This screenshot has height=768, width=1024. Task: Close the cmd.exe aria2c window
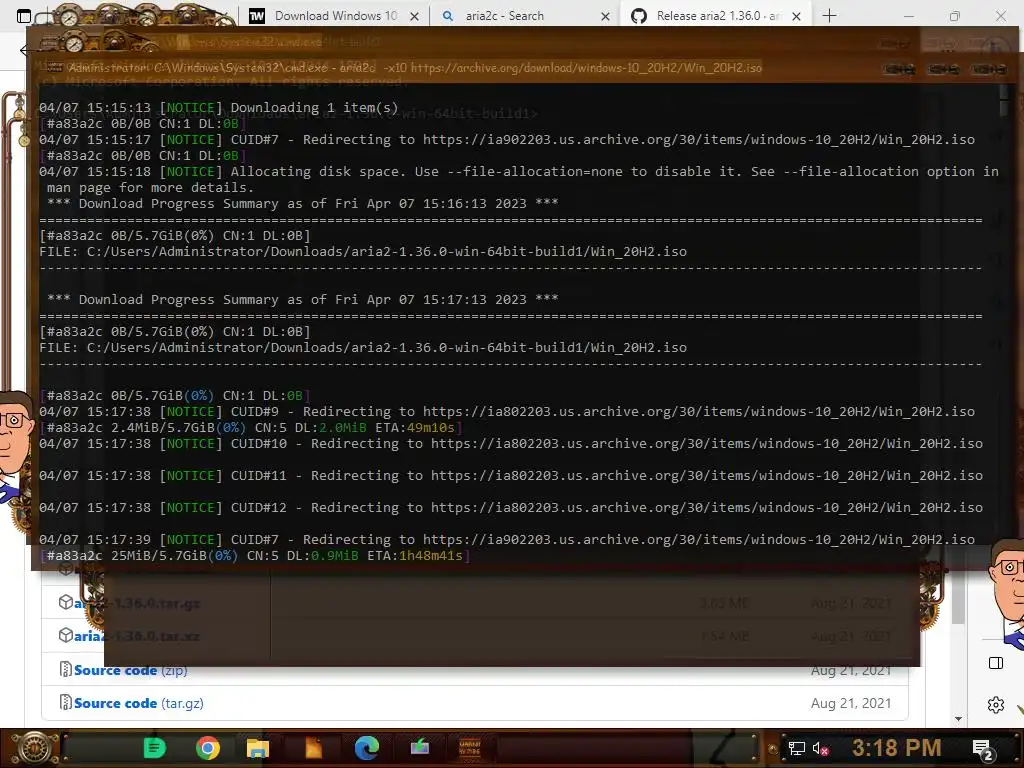pos(987,69)
